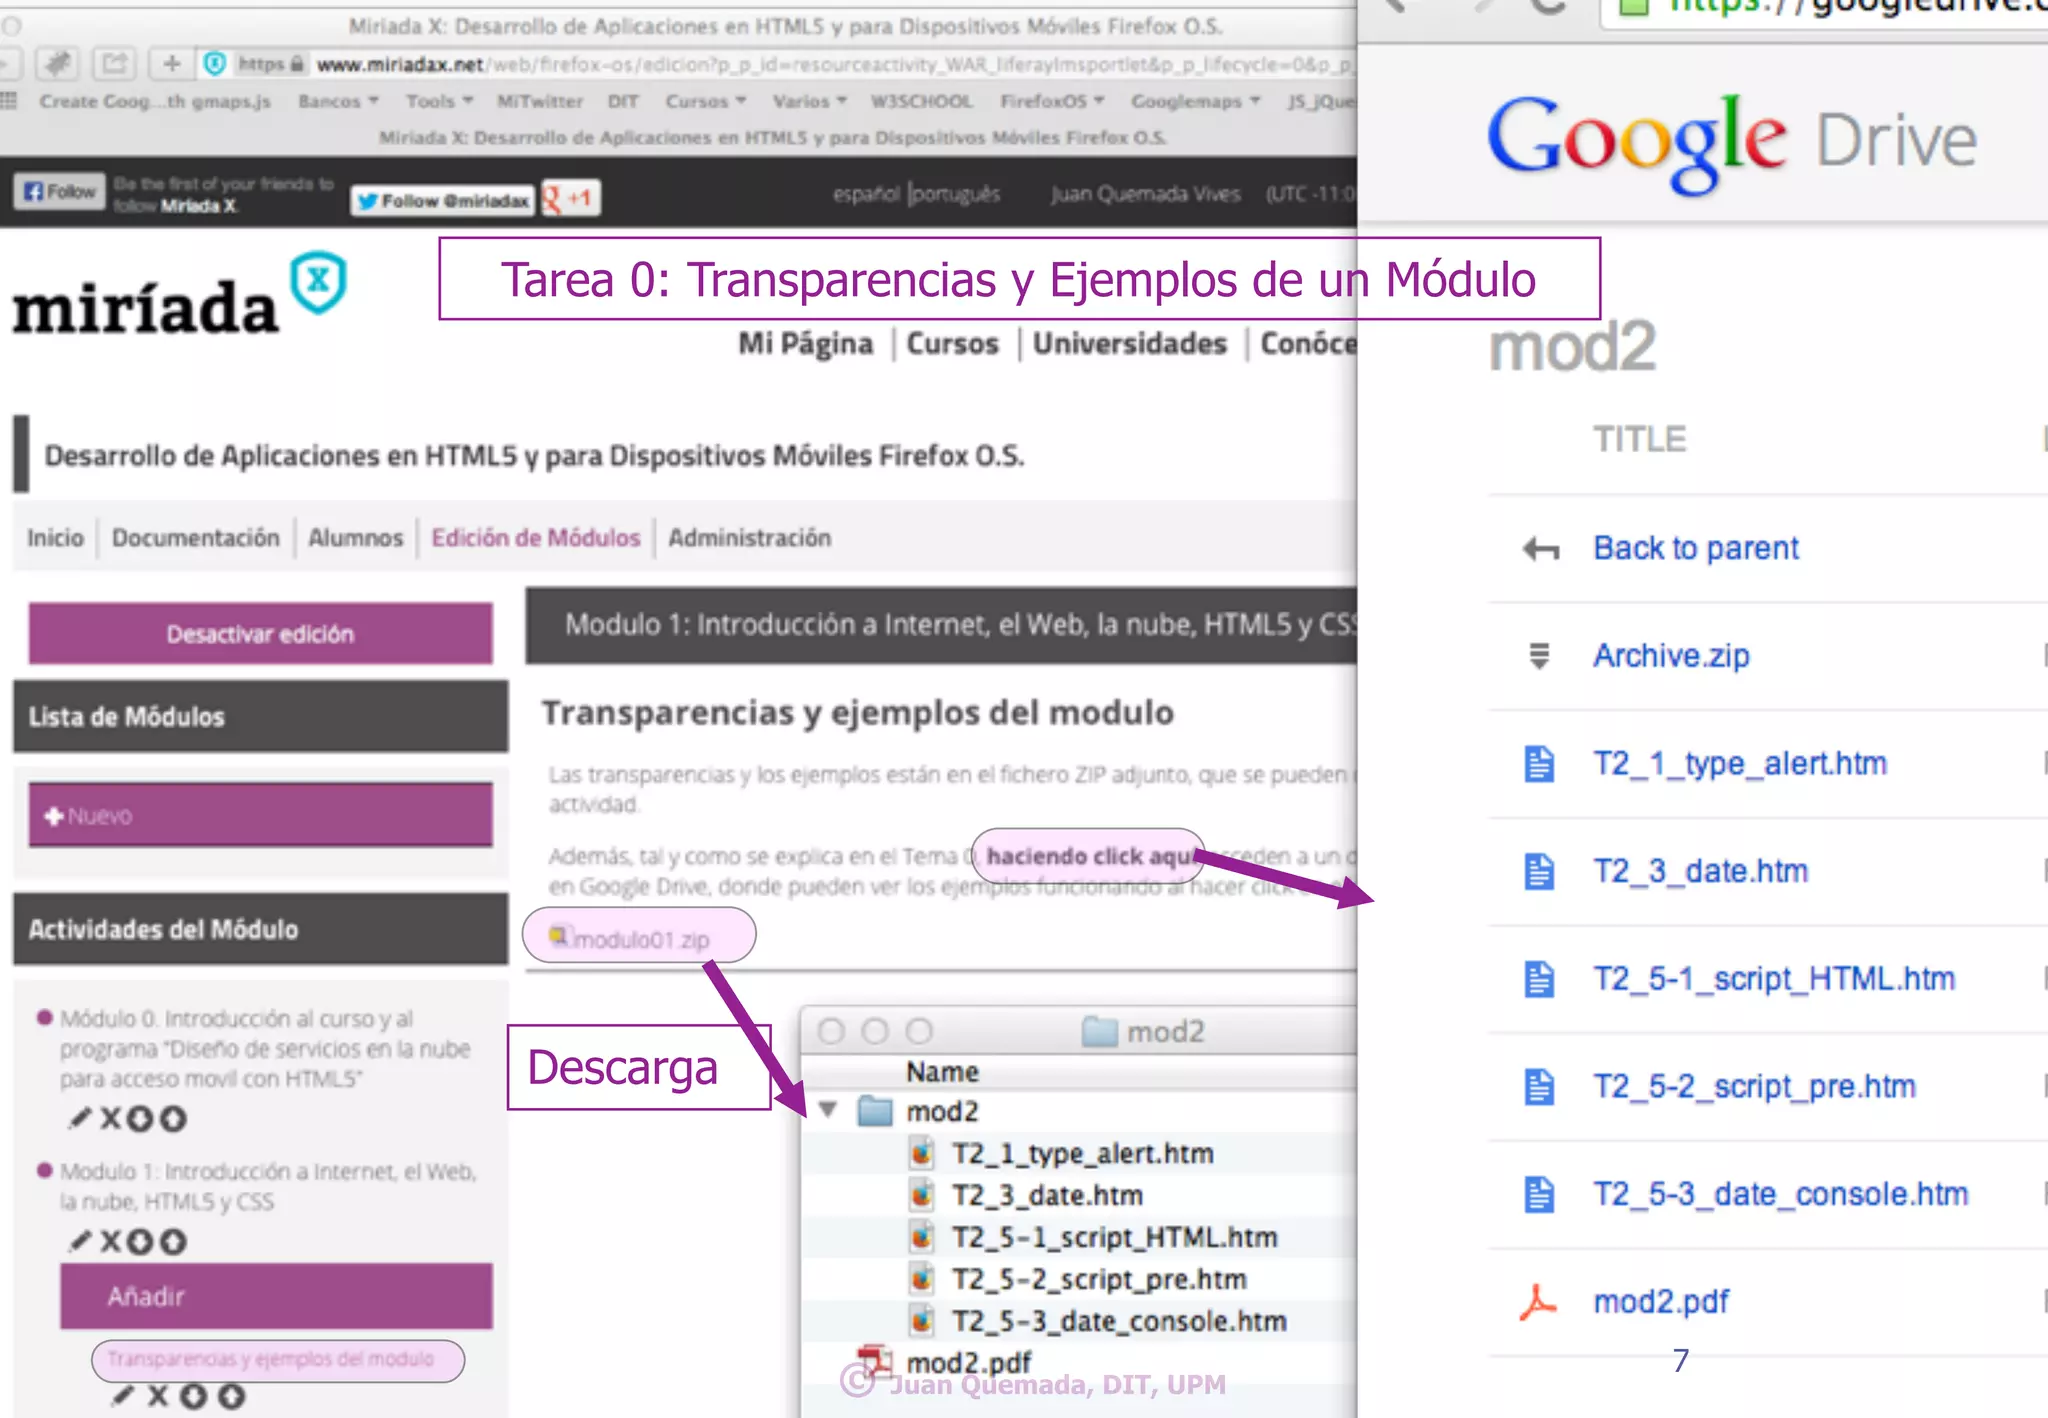This screenshot has height=1418, width=2048.
Task: Collapse the mod2 folder disclosure triangle in Finder
Action: click(x=828, y=1110)
